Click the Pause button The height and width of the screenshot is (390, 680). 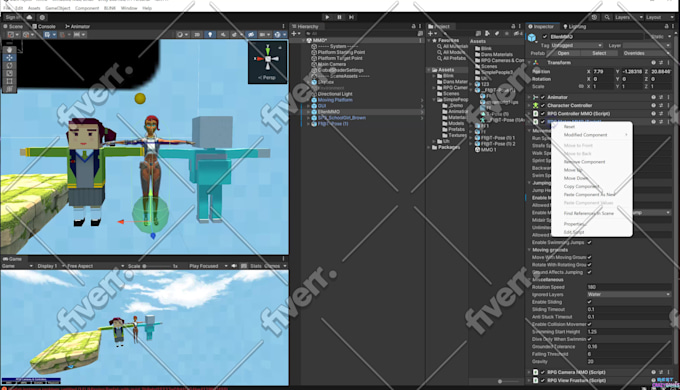339,17
